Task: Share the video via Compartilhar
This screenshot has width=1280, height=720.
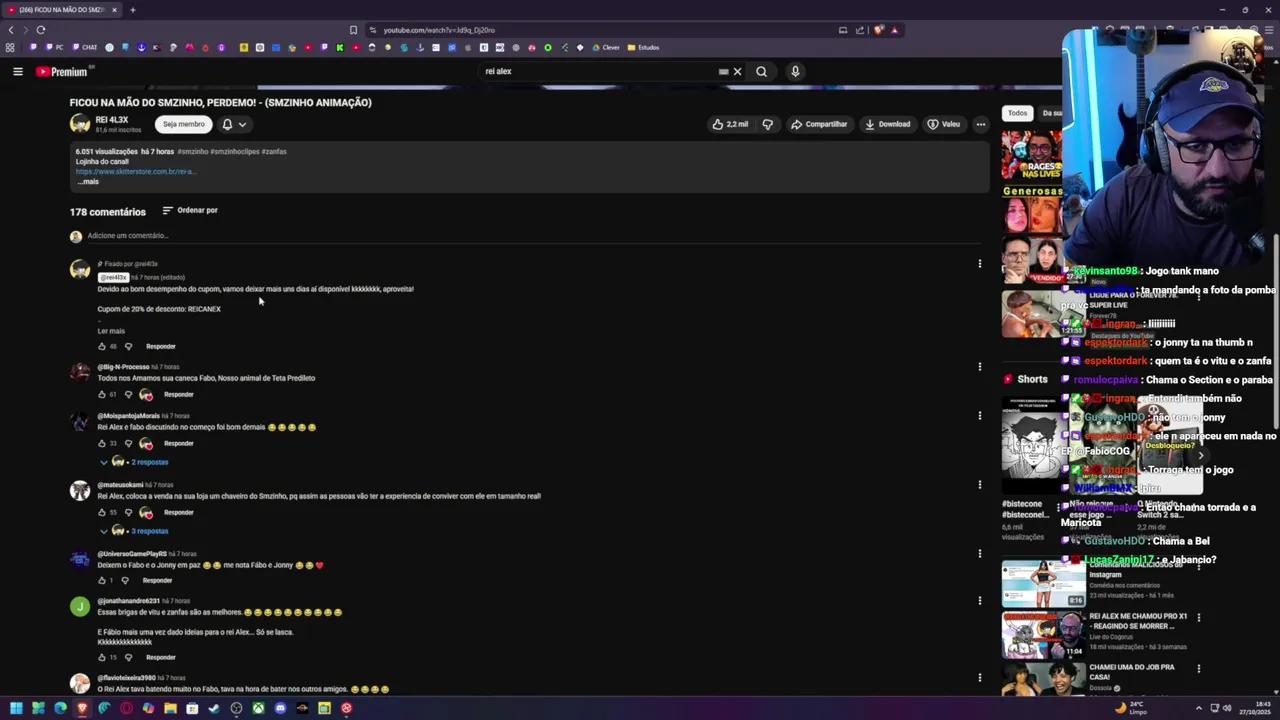Action: click(x=819, y=124)
